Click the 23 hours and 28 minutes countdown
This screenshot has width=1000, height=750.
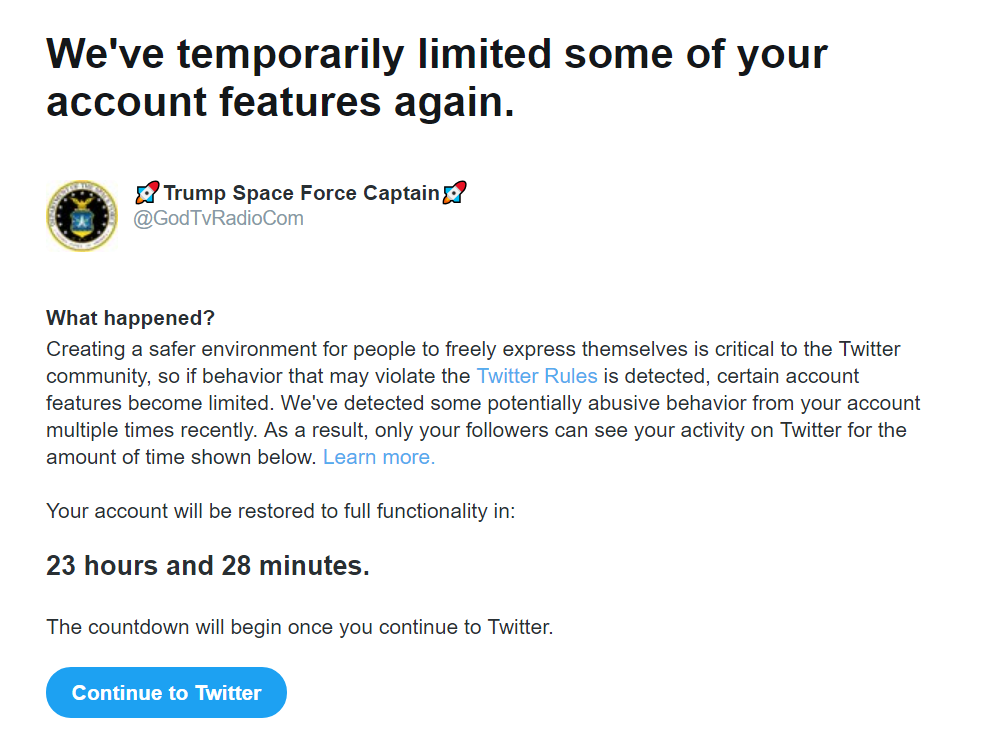click(x=208, y=566)
